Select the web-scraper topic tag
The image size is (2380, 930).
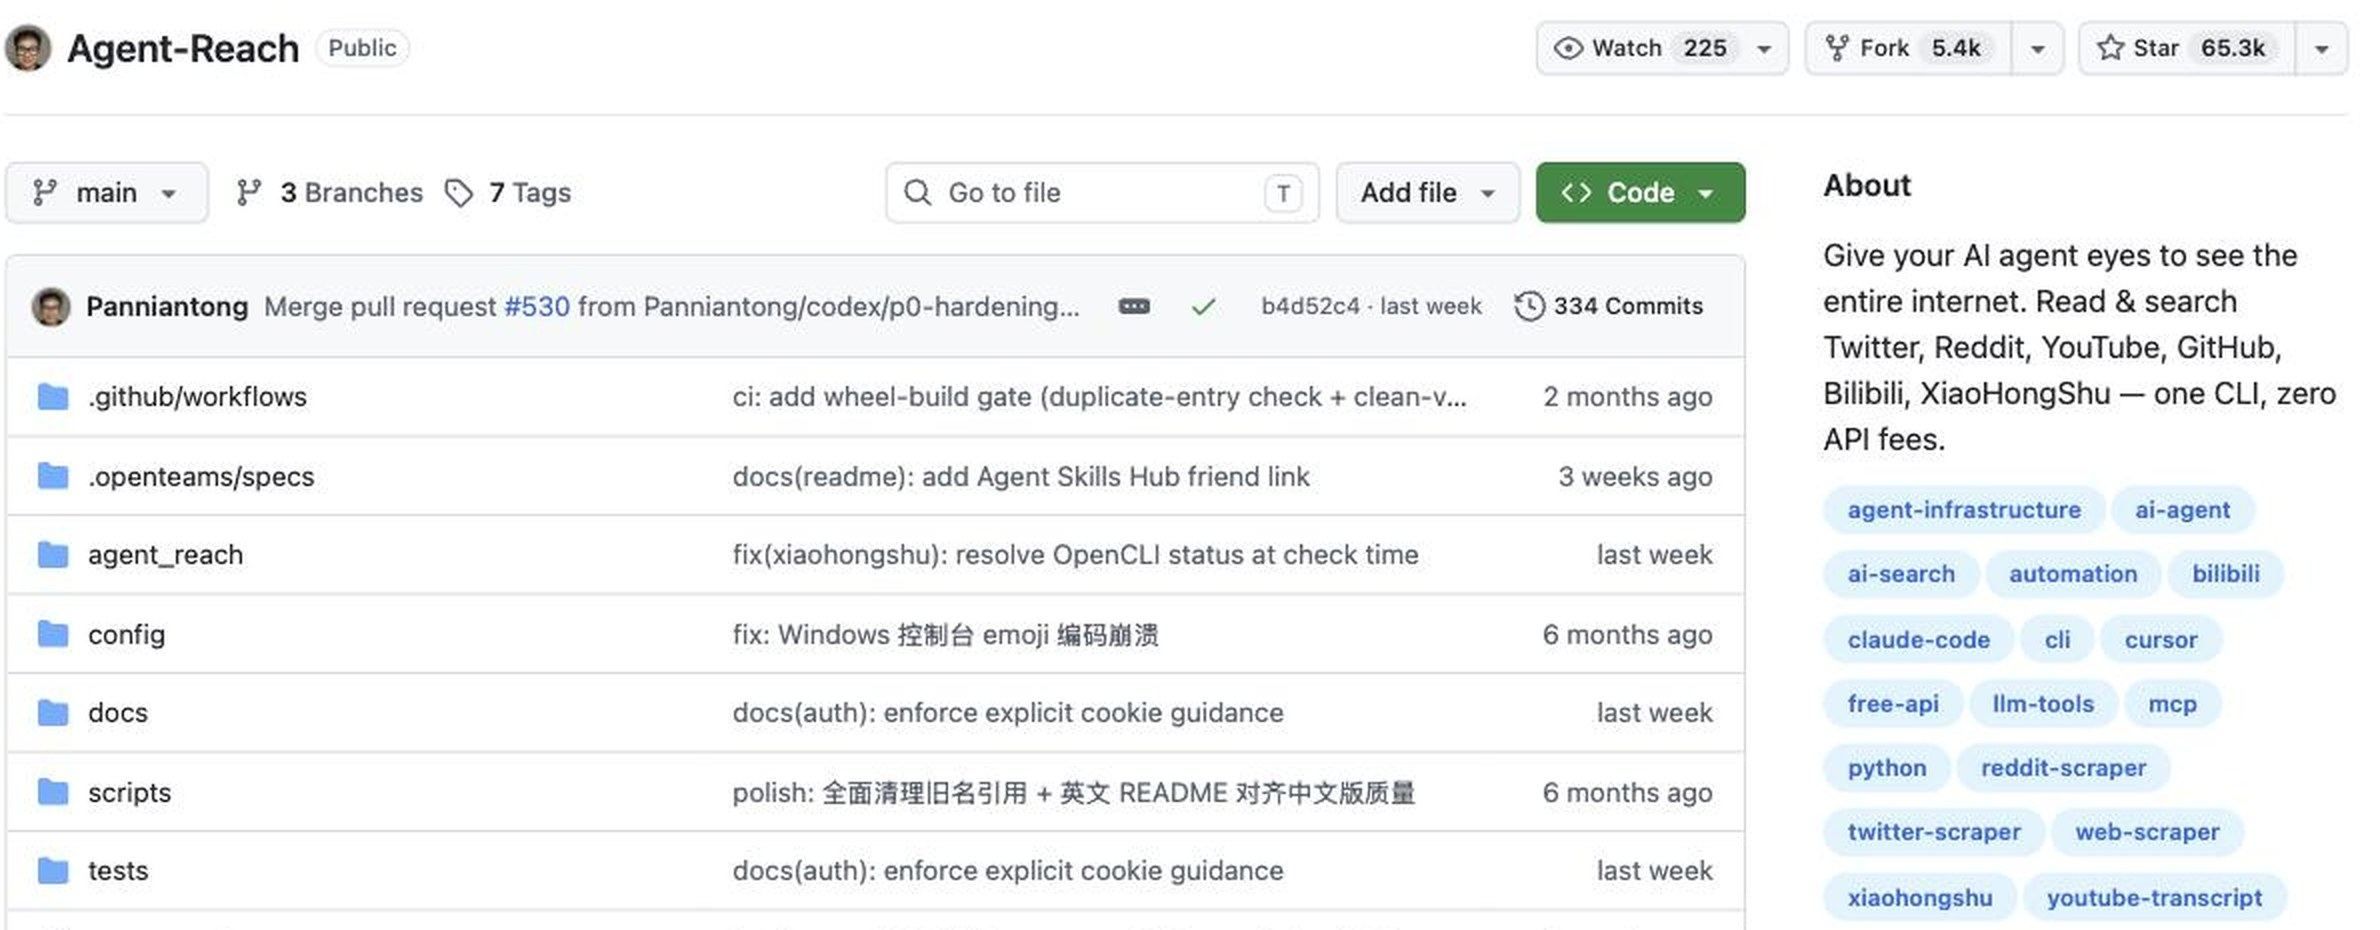tap(2147, 832)
